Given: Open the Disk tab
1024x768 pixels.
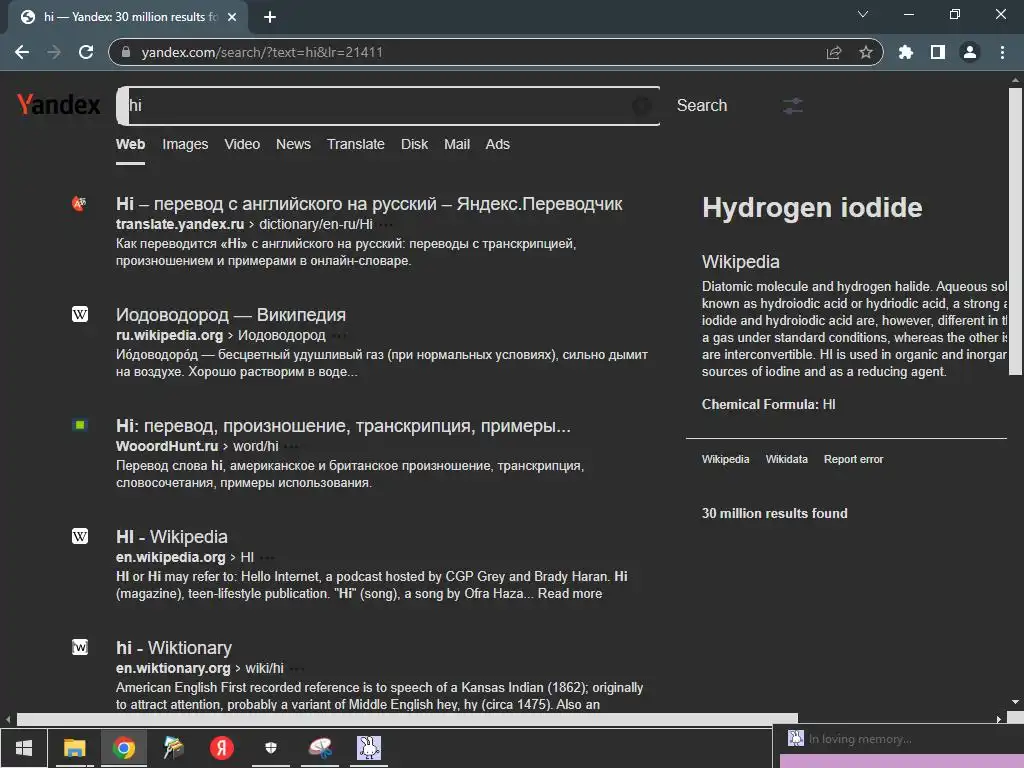Looking at the screenshot, I should [x=415, y=144].
